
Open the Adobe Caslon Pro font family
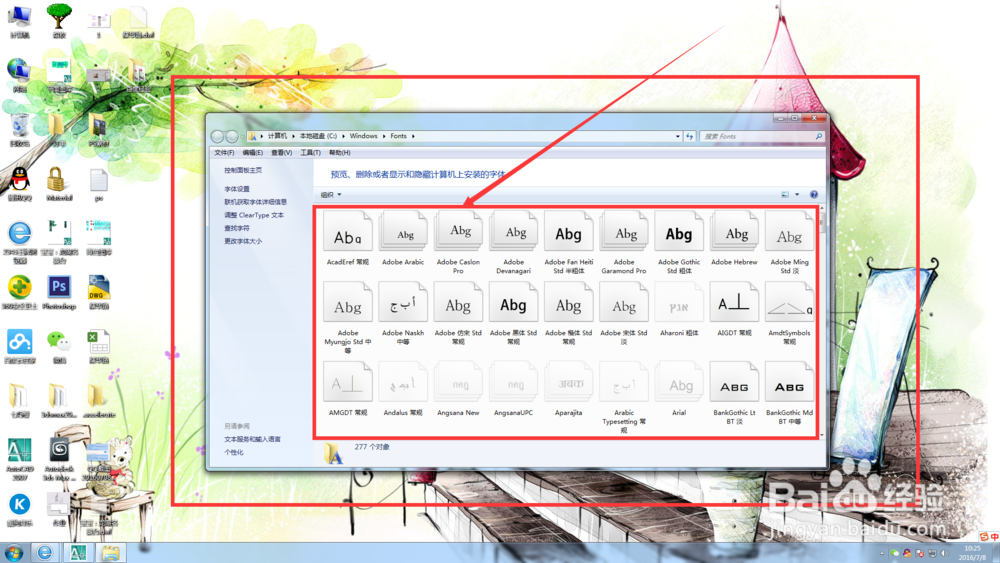coord(458,243)
